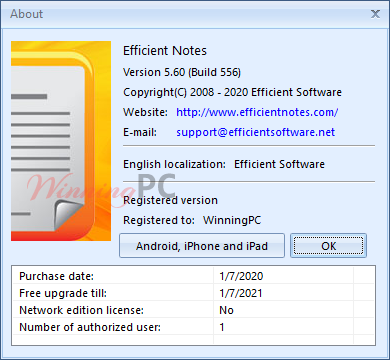Select the 1/7/2020 purchase date value
Image resolution: width=390 pixels, height=360 pixels.
click(241, 276)
